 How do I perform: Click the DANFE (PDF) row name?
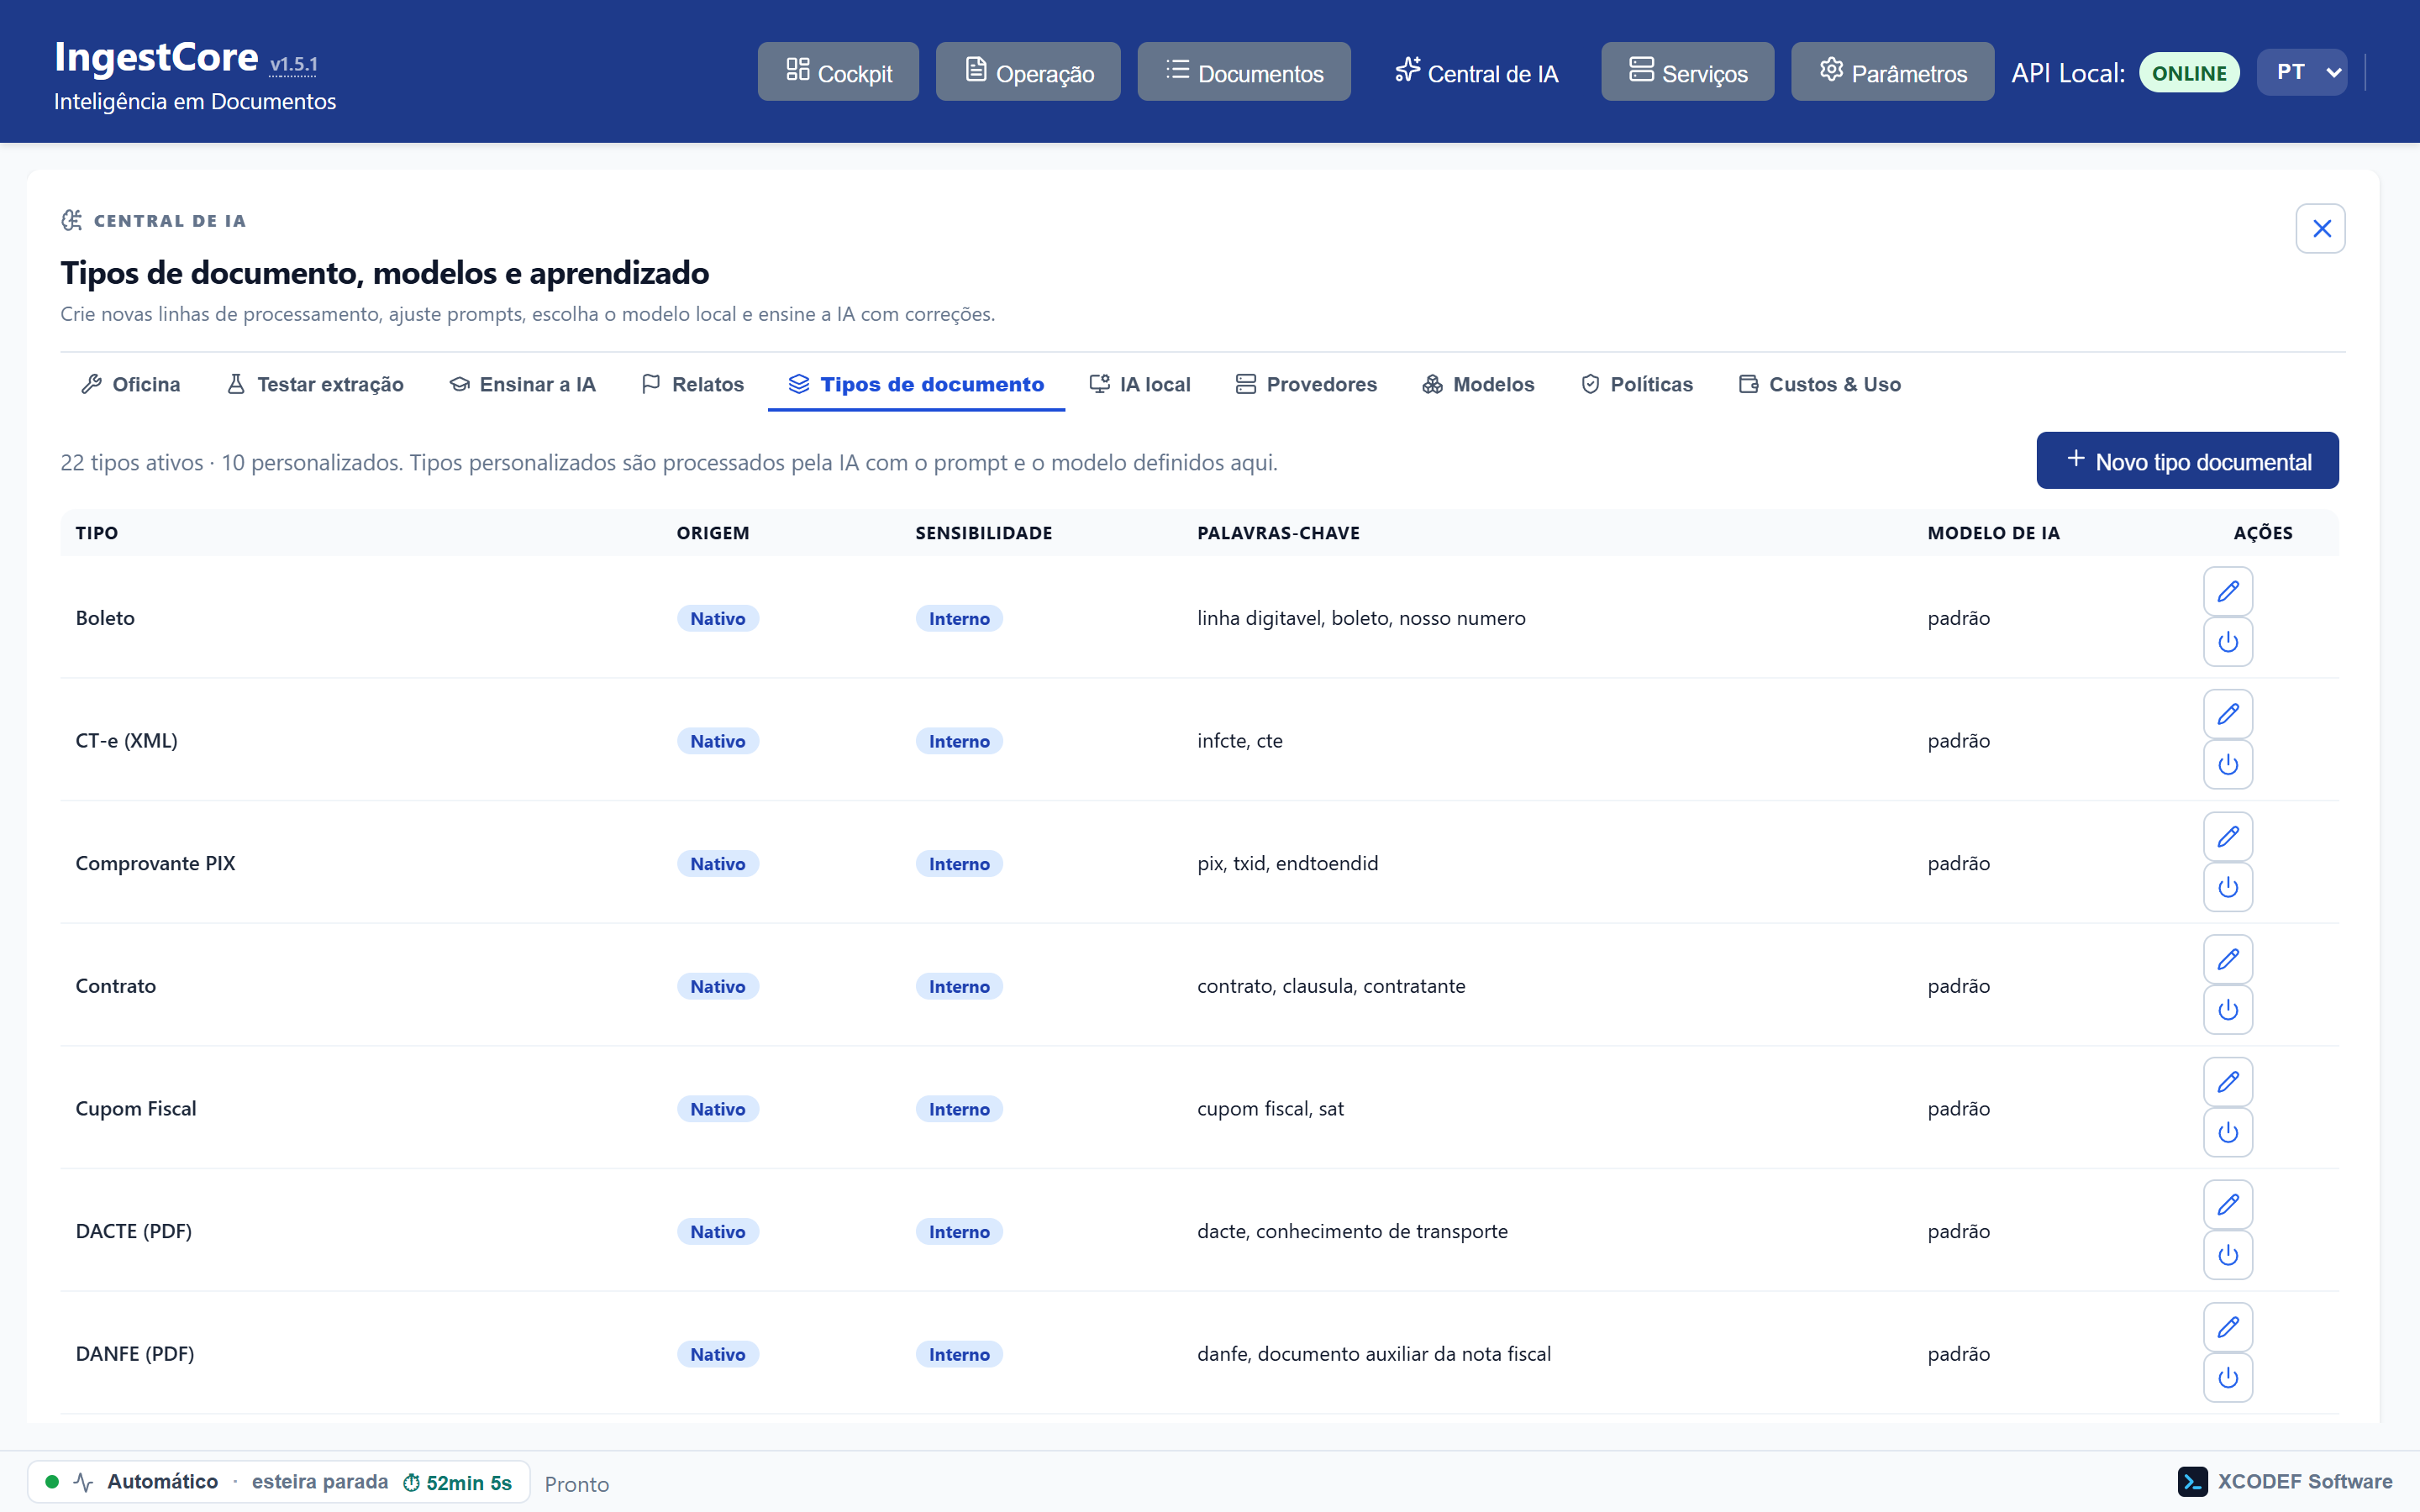135,1354
